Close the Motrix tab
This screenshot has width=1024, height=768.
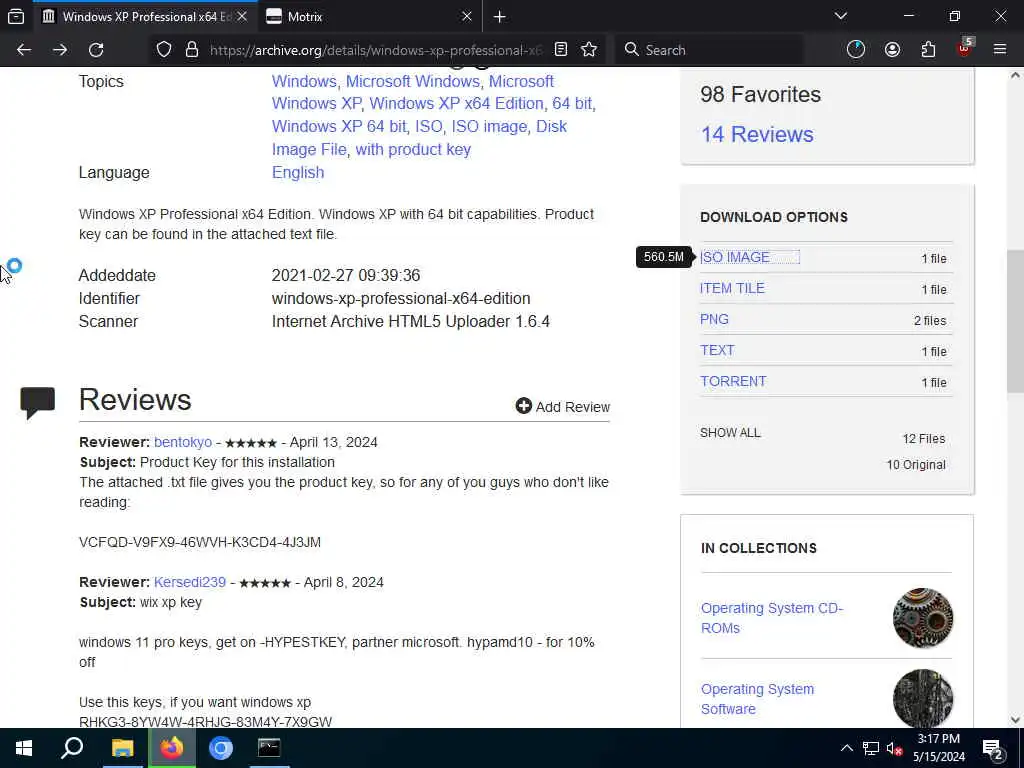coord(466,16)
